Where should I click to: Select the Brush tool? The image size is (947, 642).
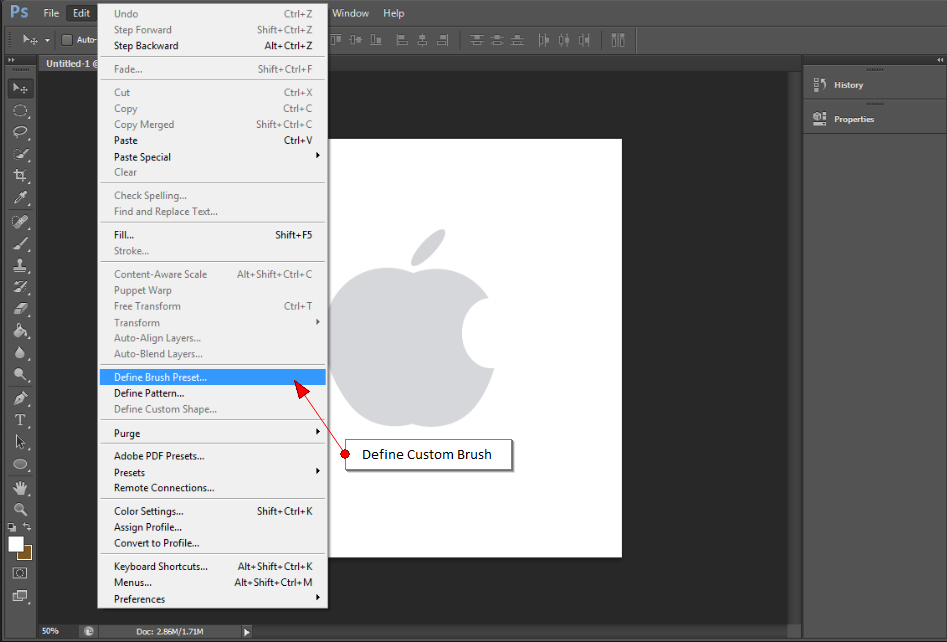(x=20, y=244)
